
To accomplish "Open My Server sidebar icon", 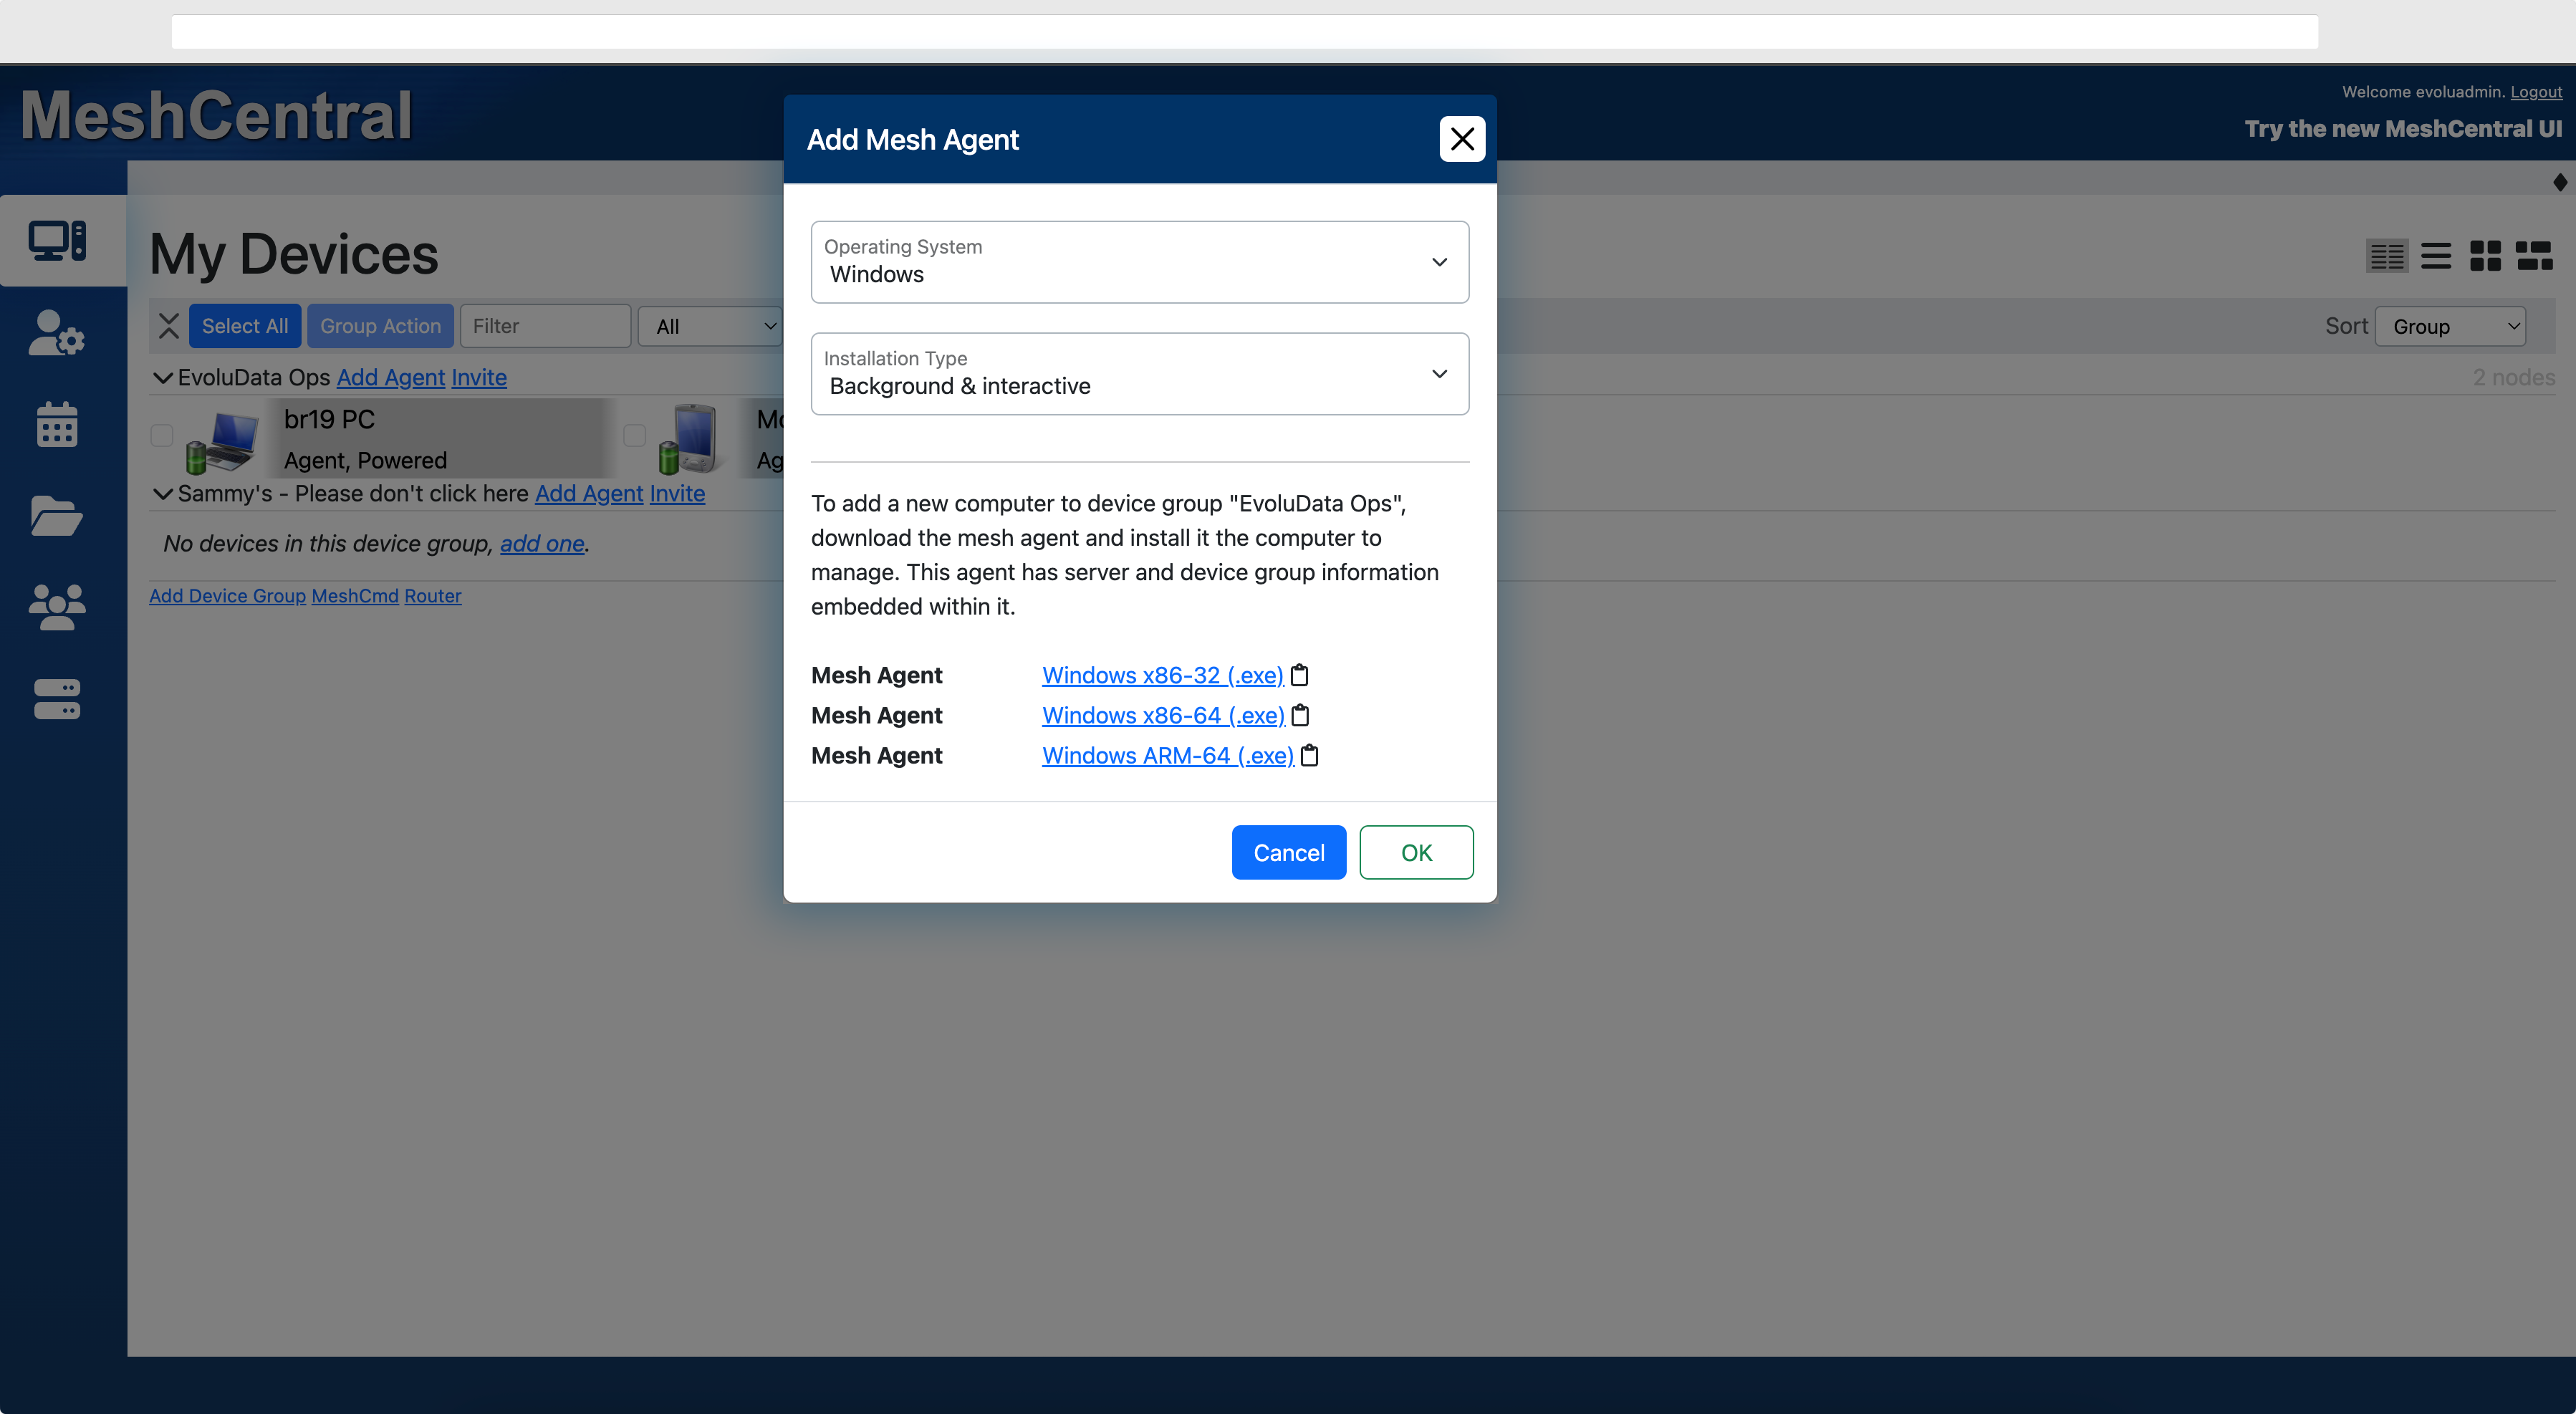I will click(57, 699).
